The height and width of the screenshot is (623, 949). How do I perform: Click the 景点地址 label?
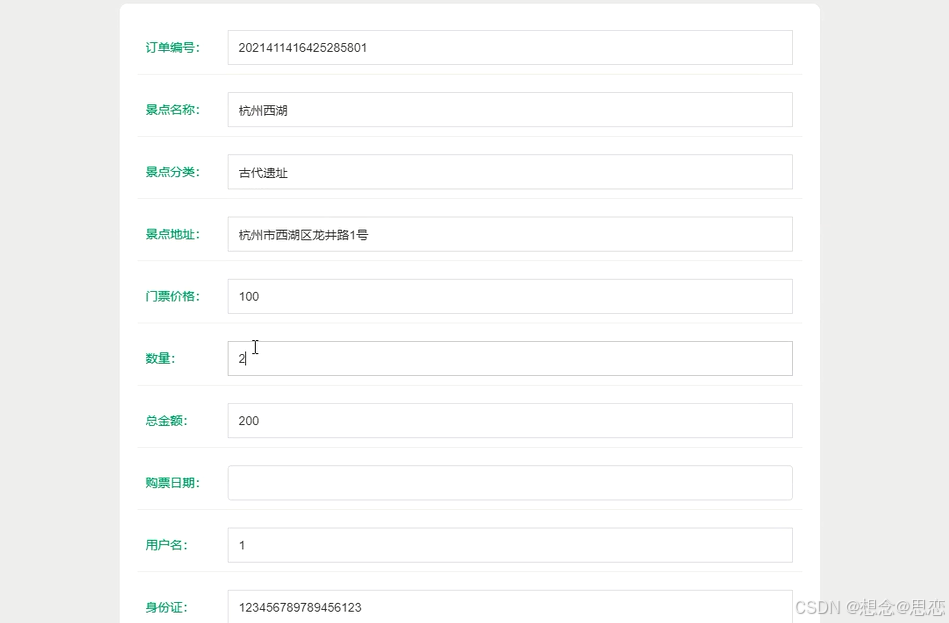coord(172,234)
